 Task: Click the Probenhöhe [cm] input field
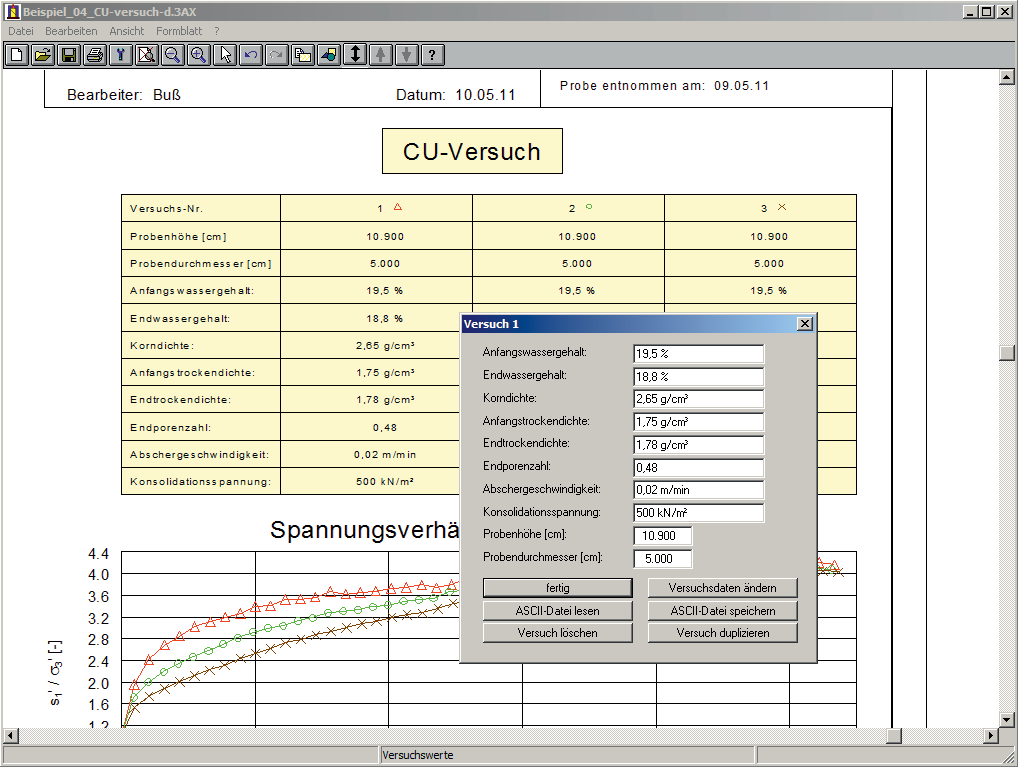click(x=662, y=536)
